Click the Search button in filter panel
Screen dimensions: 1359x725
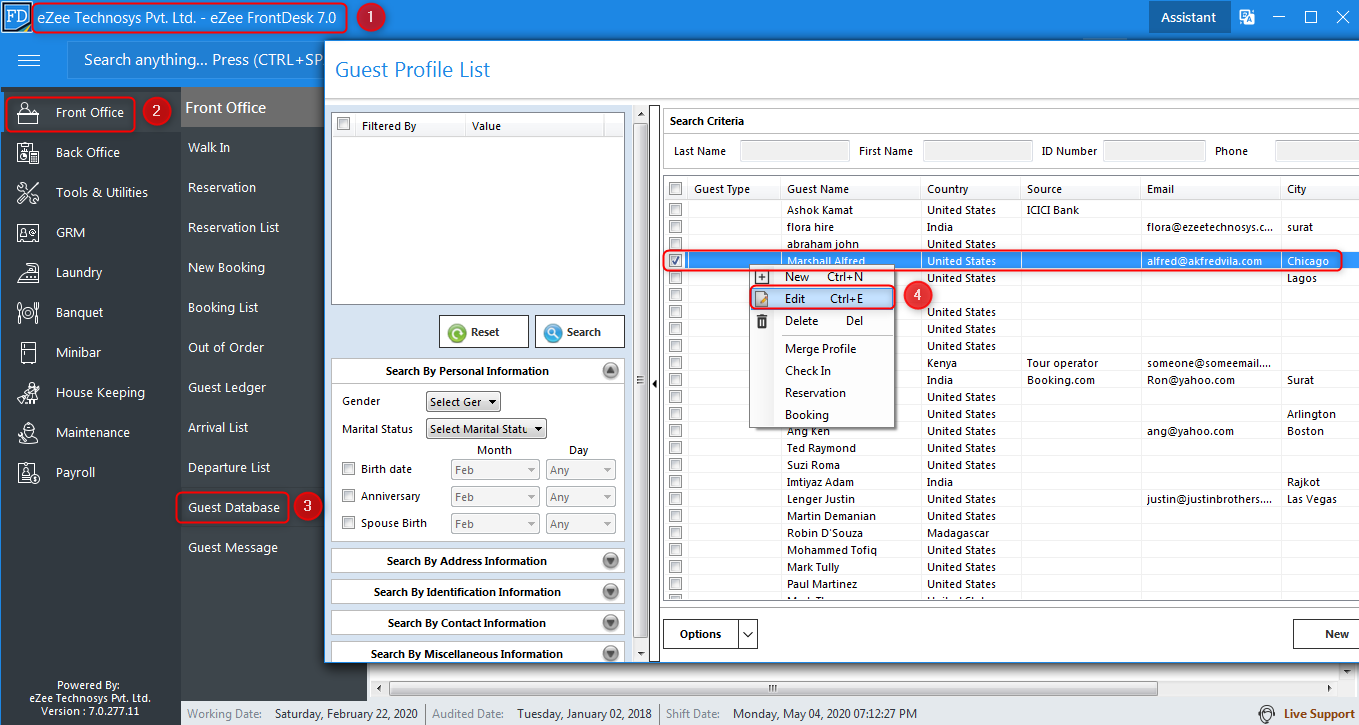pos(580,332)
